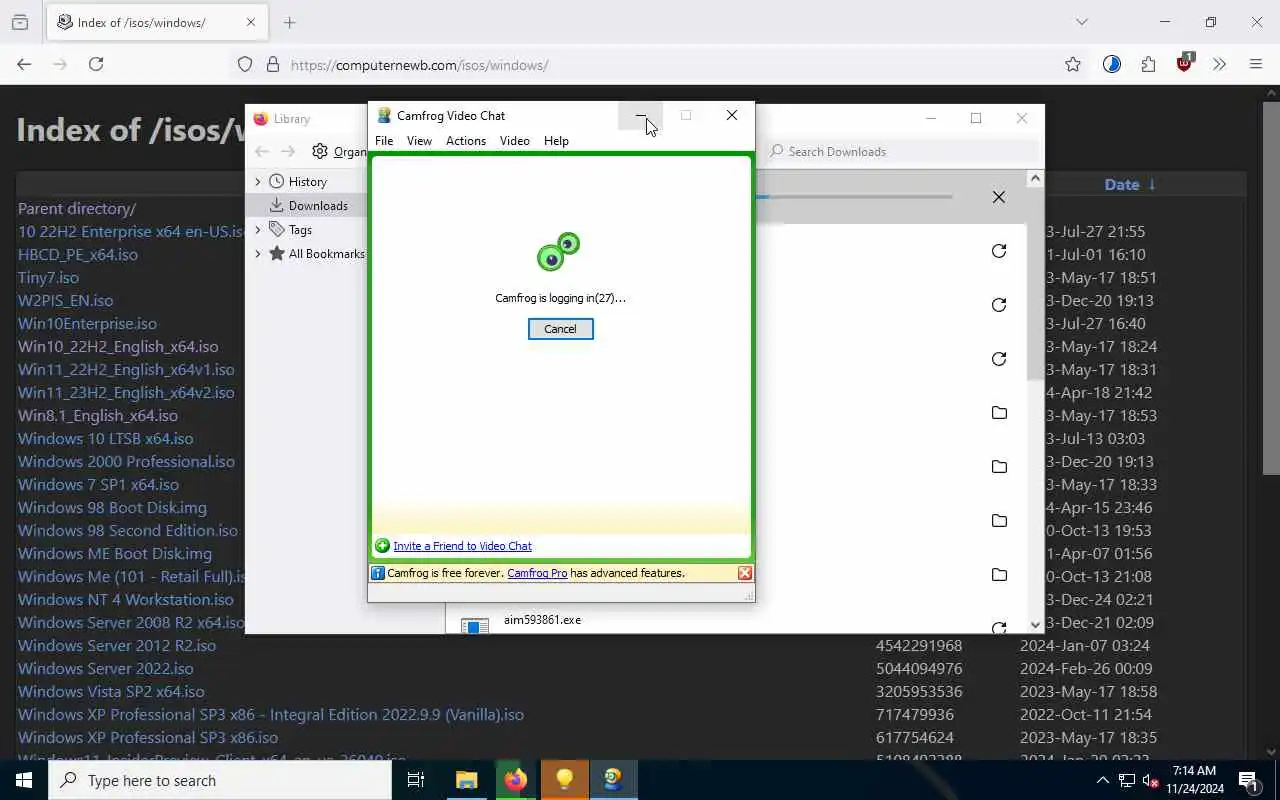This screenshot has height=800, width=1280.
Task: Download Tiny7.iso
Action: tap(48, 278)
